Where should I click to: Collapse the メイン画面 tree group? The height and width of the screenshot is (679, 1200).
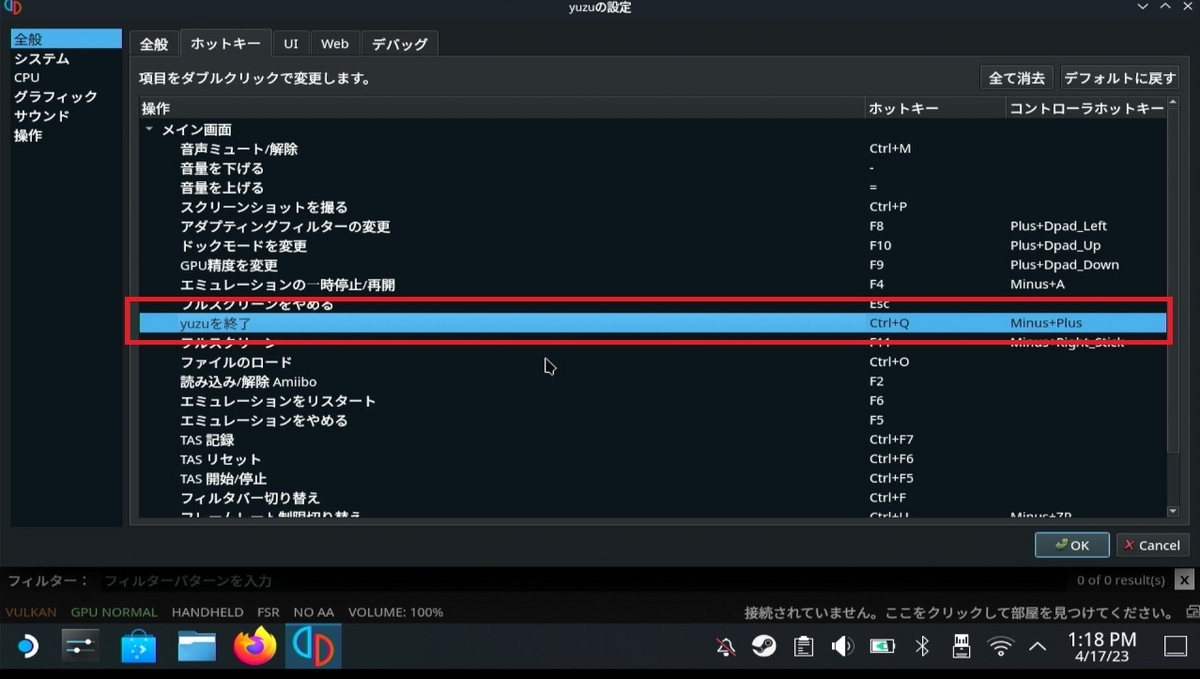(149, 129)
